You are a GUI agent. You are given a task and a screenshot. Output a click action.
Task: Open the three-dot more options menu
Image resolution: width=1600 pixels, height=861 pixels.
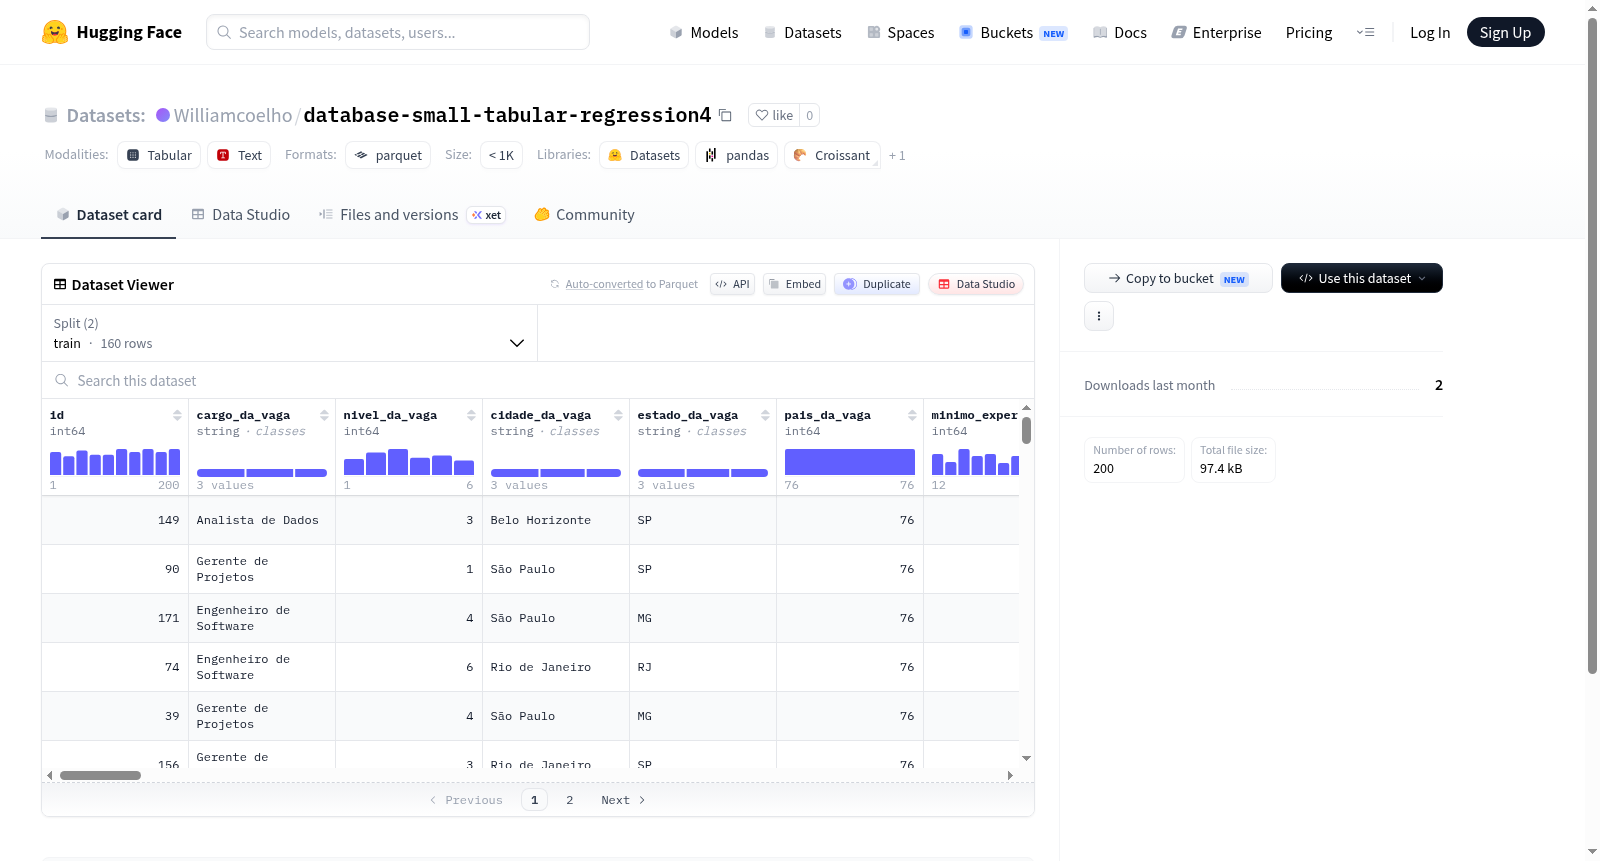point(1099,316)
